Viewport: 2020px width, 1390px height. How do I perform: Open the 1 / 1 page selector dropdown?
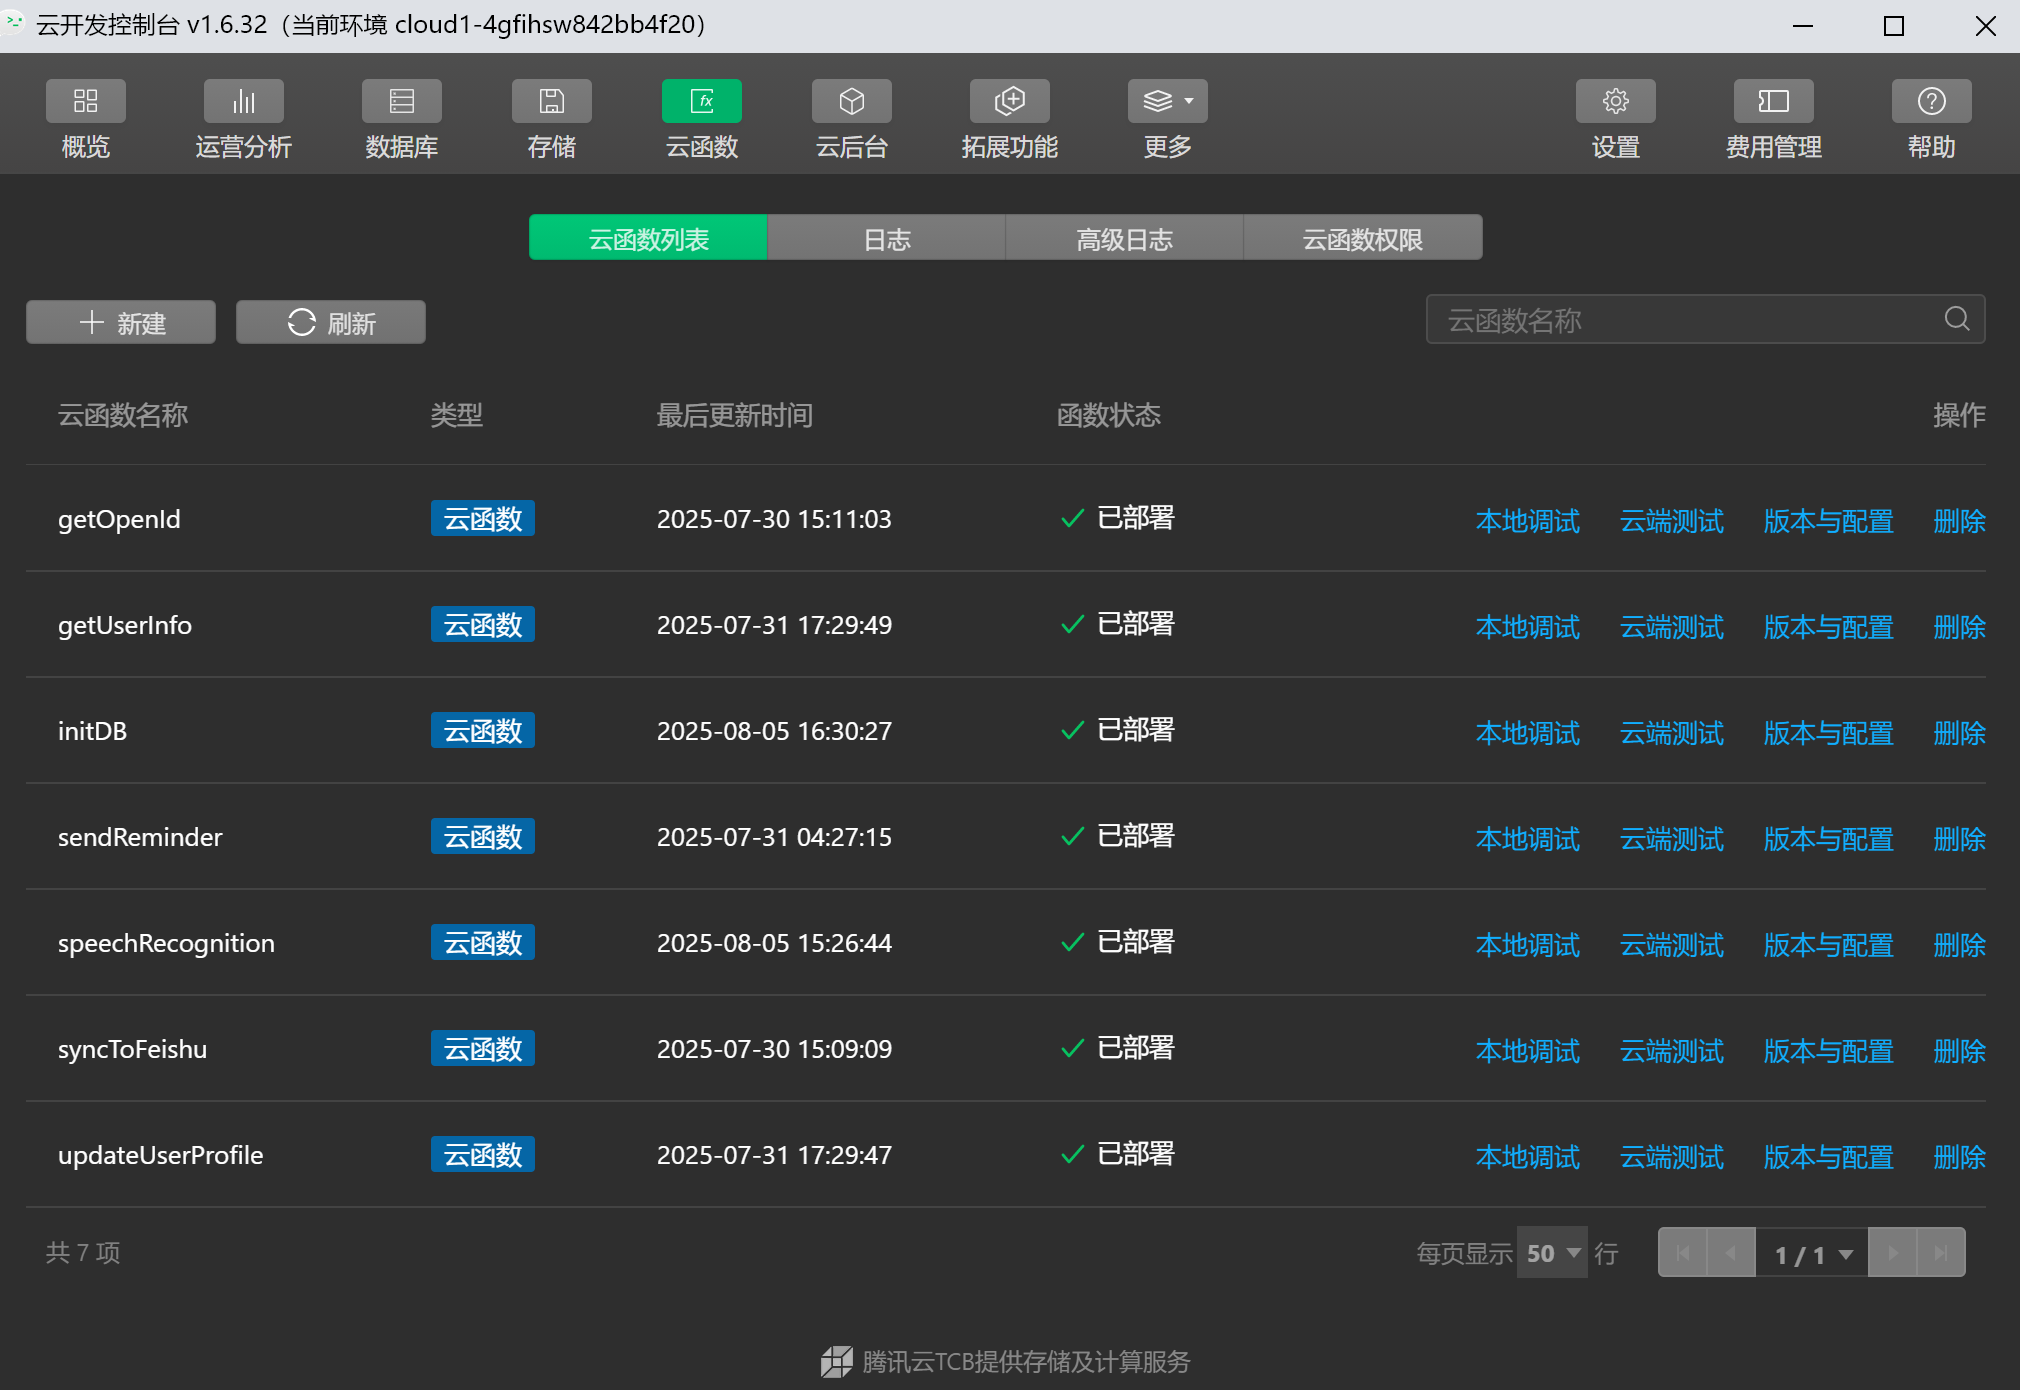coord(1812,1253)
